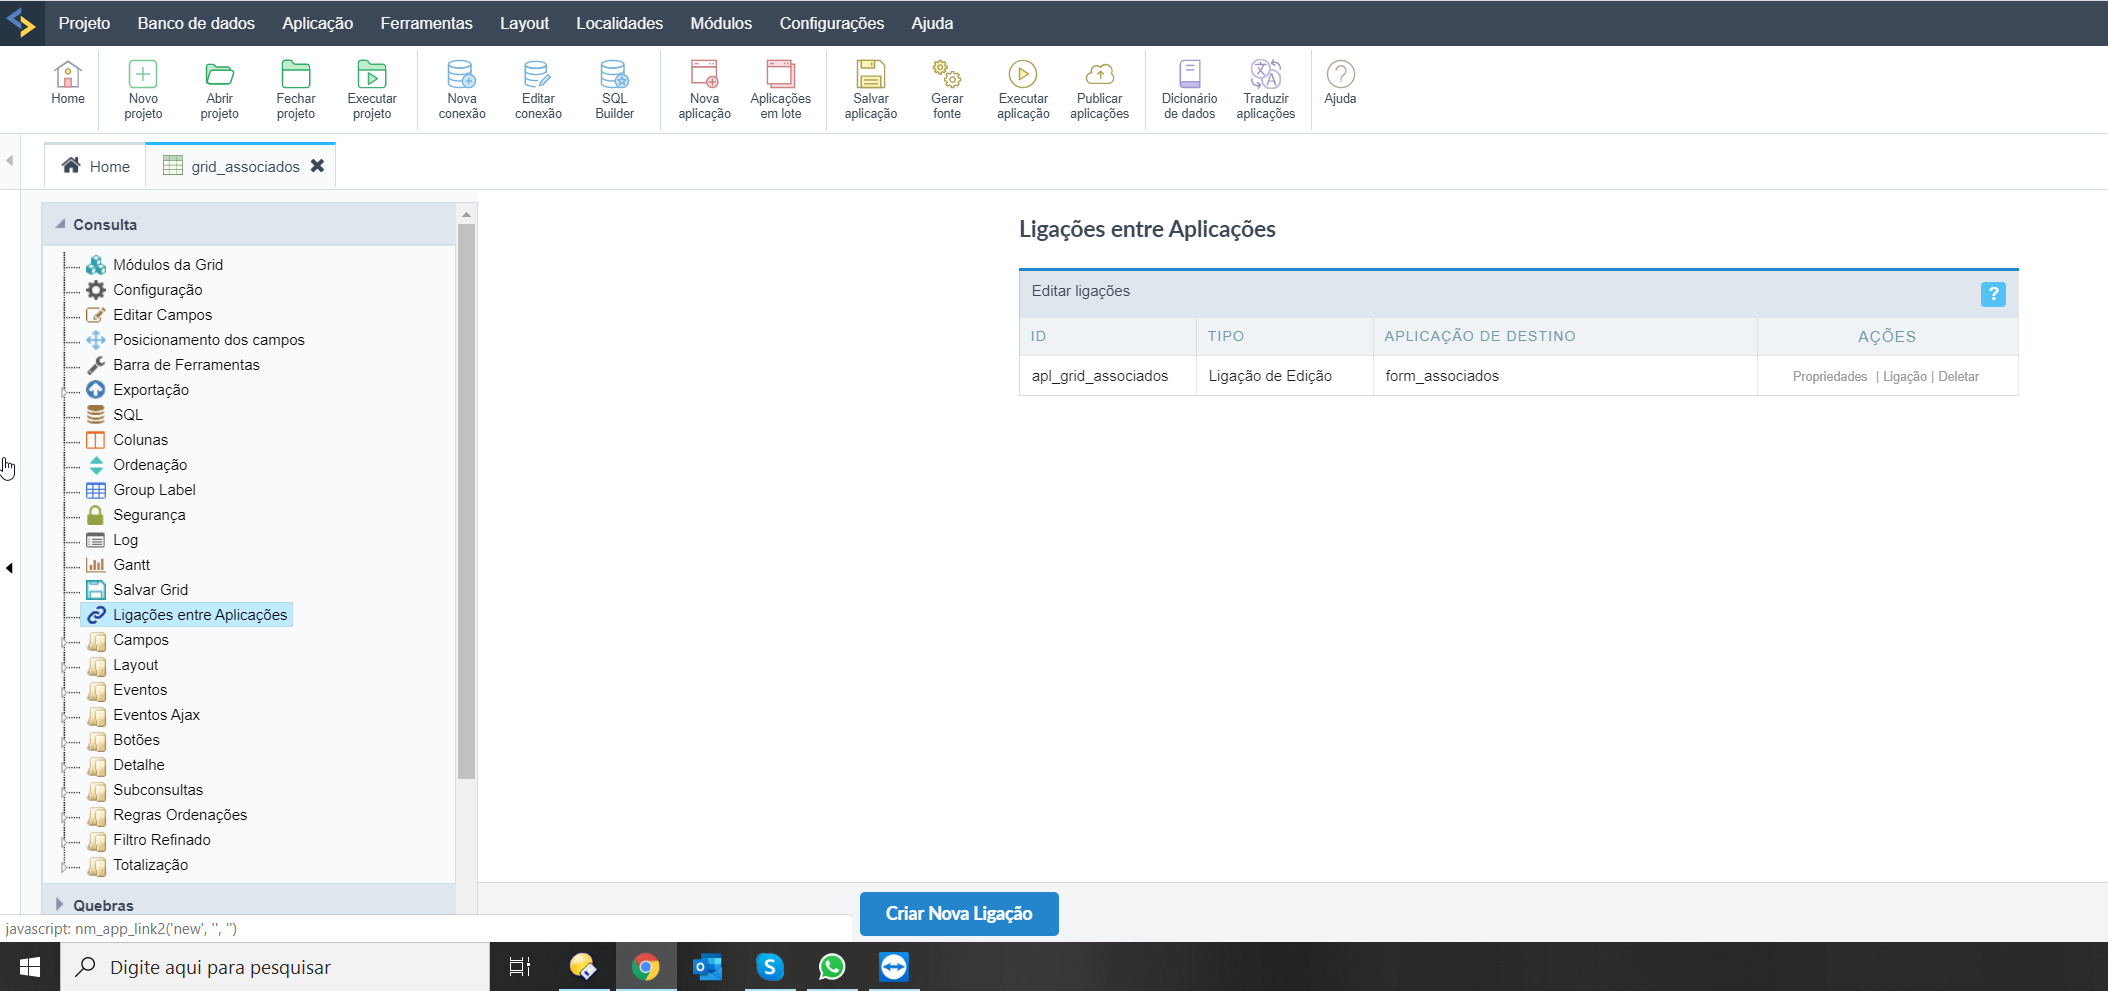Open Aplicação menu

point(317,23)
